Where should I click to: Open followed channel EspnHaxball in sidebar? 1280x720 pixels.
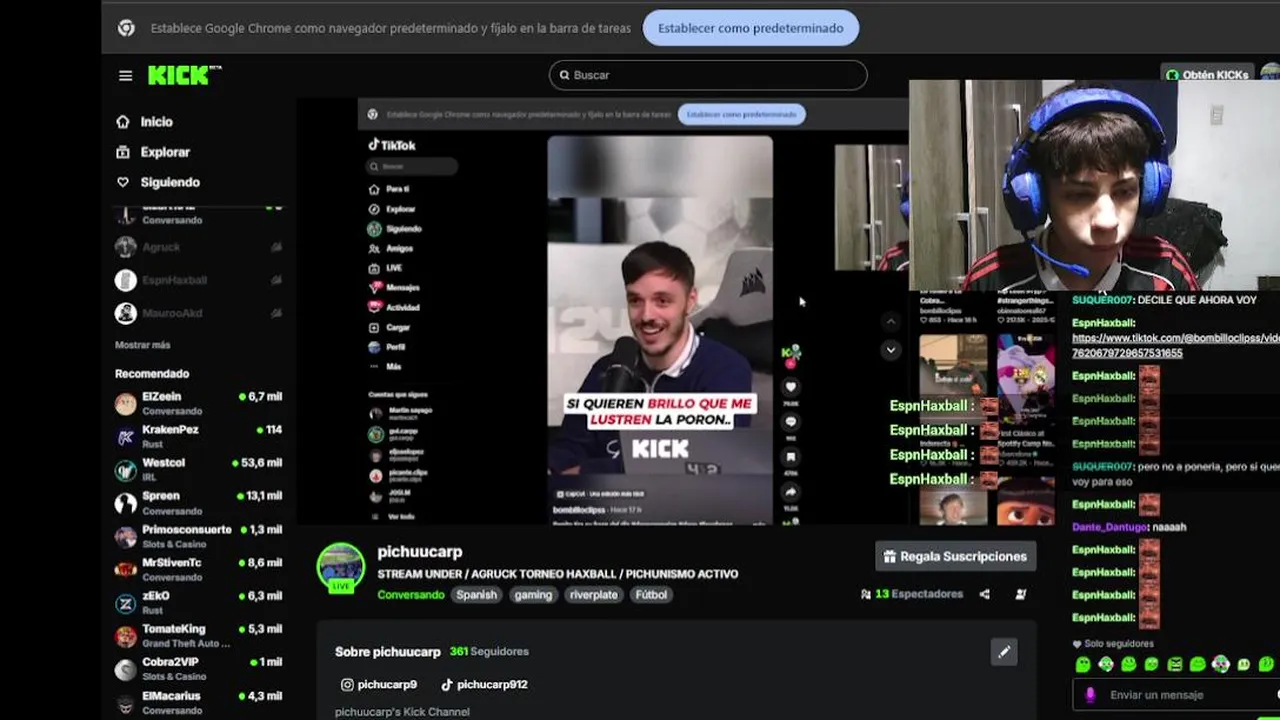pyautogui.click(x=199, y=280)
